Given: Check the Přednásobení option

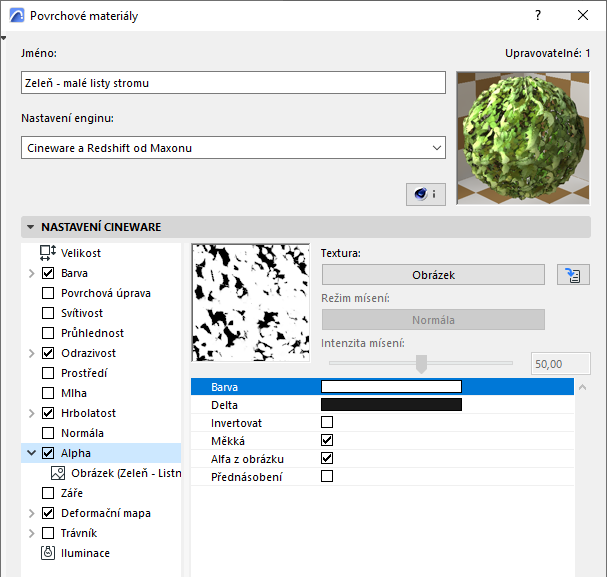Looking at the screenshot, I should [327, 476].
